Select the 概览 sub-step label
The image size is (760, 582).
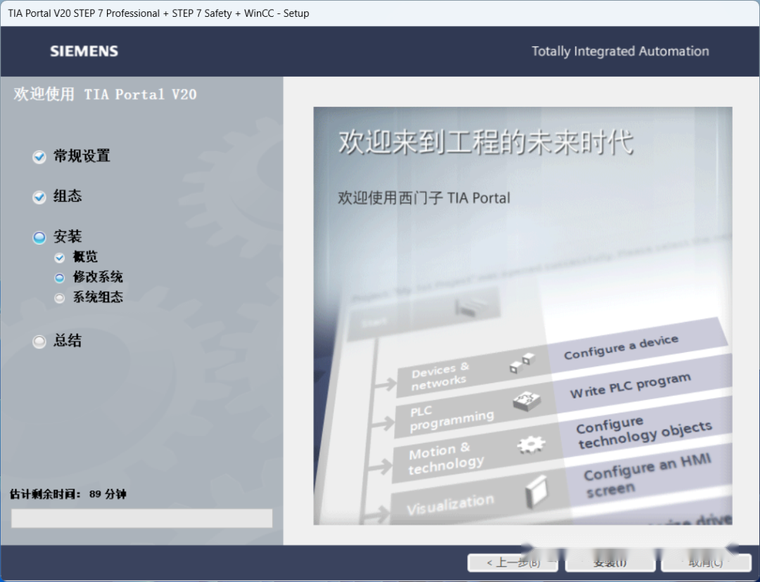point(85,257)
